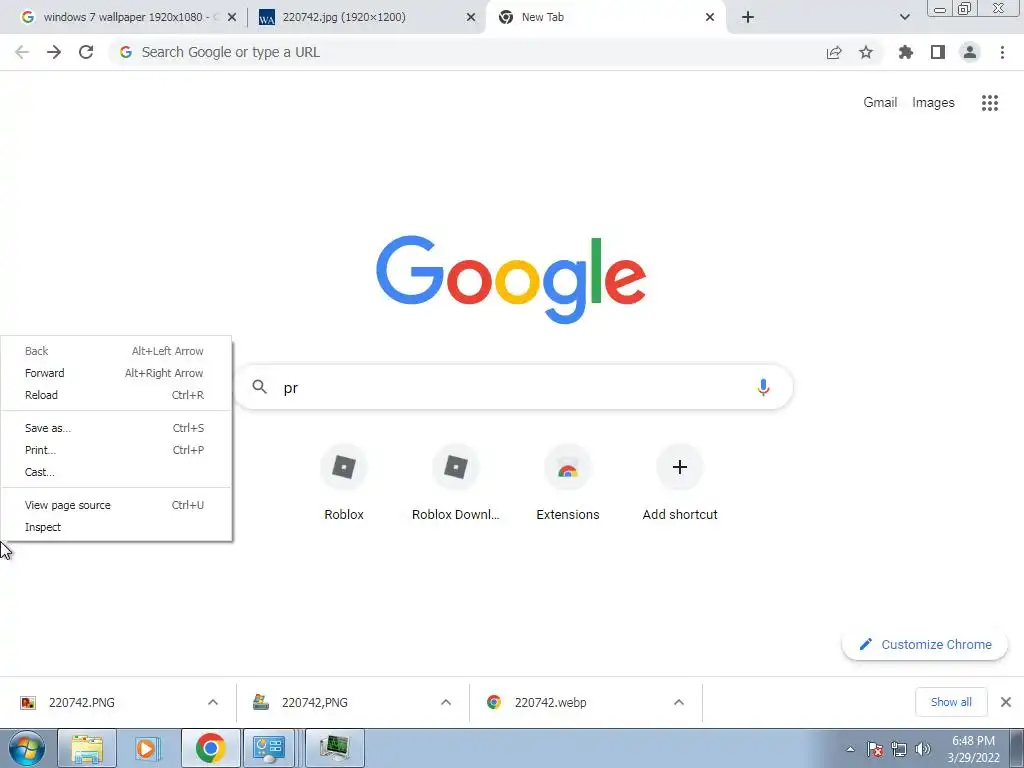Open the Google apps grid
This screenshot has height=768, width=1024.
[x=990, y=103]
